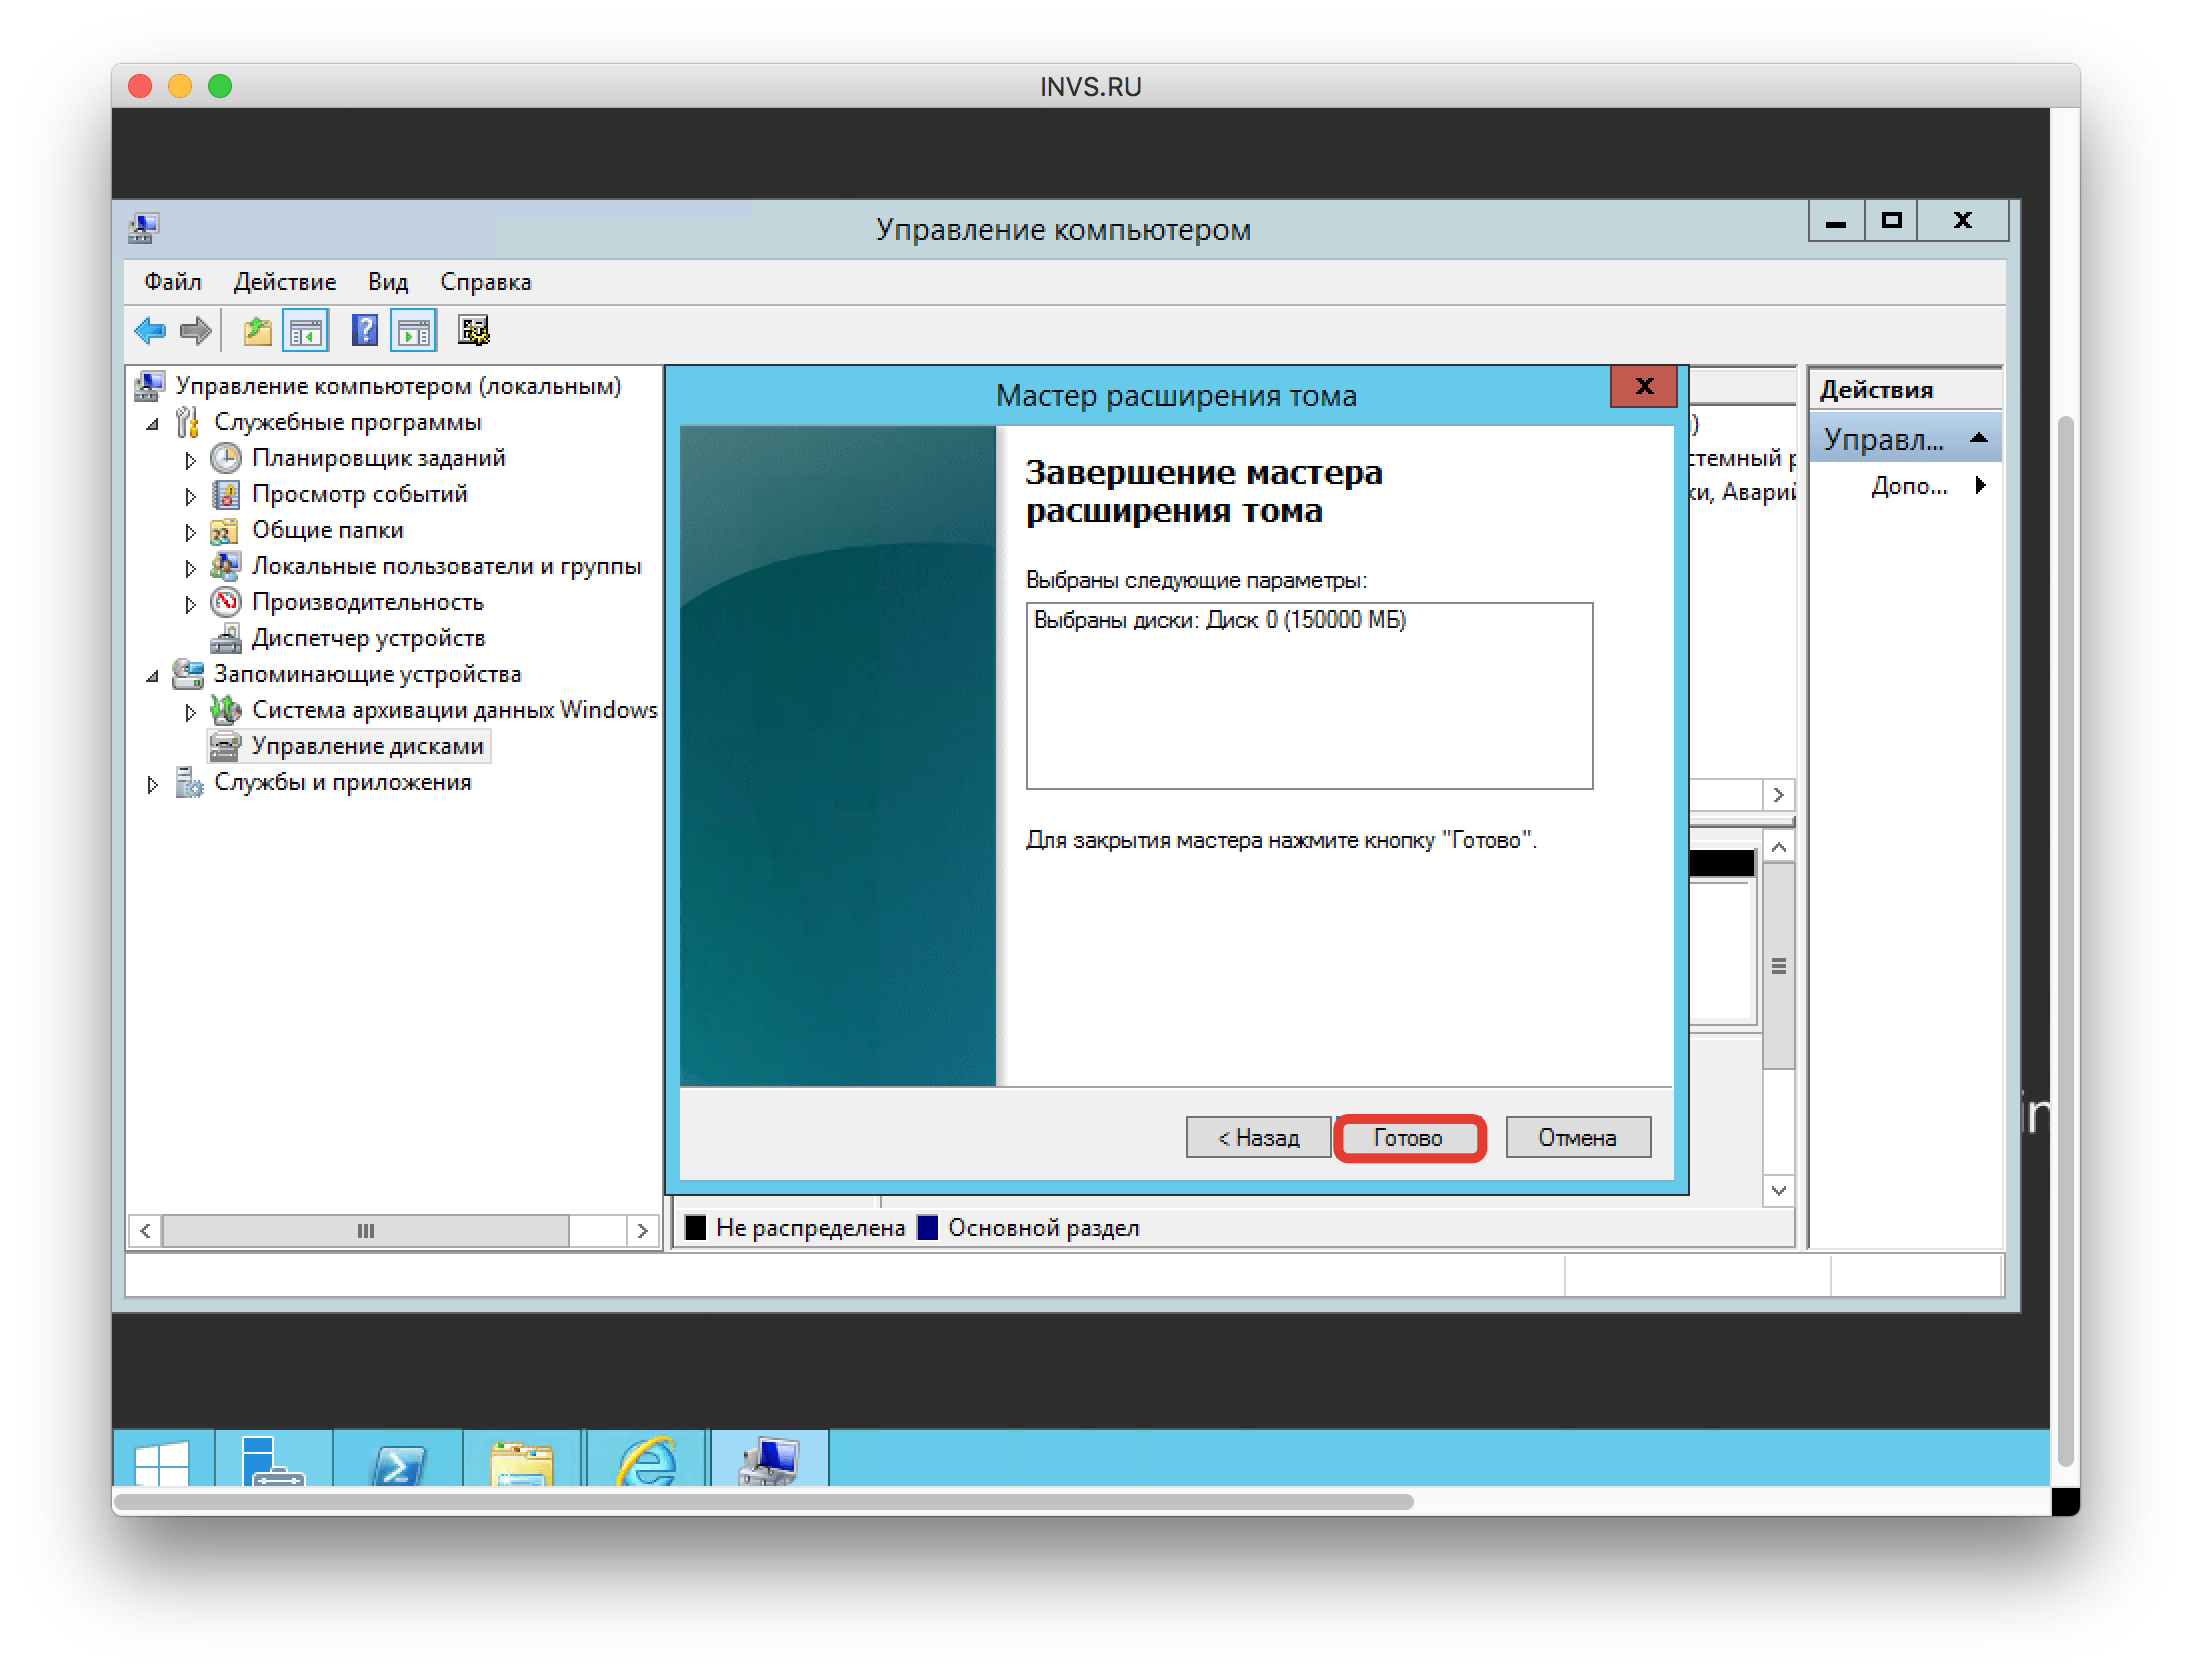Click the selected disks text box

click(1309, 695)
